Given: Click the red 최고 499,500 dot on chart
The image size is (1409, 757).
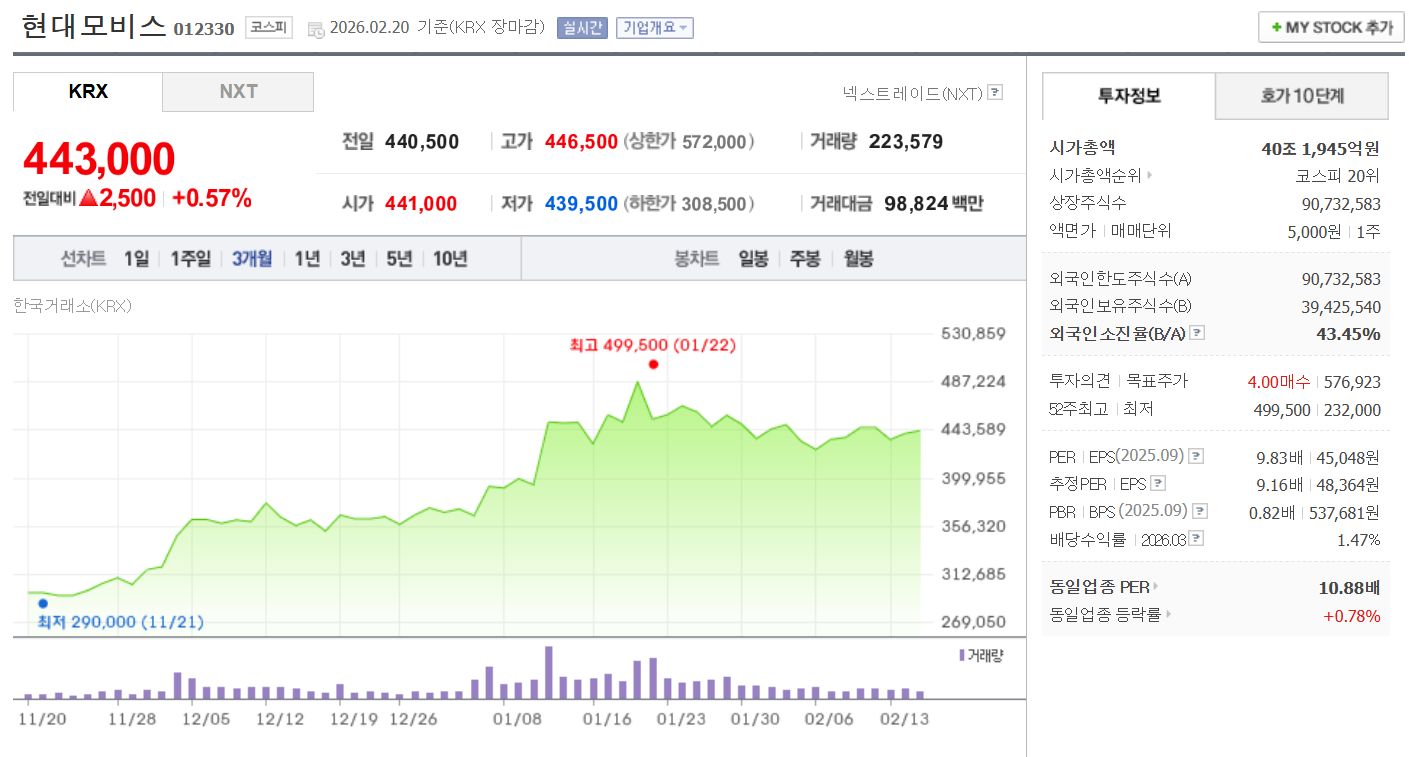Looking at the screenshot, I should coord(653,364).
